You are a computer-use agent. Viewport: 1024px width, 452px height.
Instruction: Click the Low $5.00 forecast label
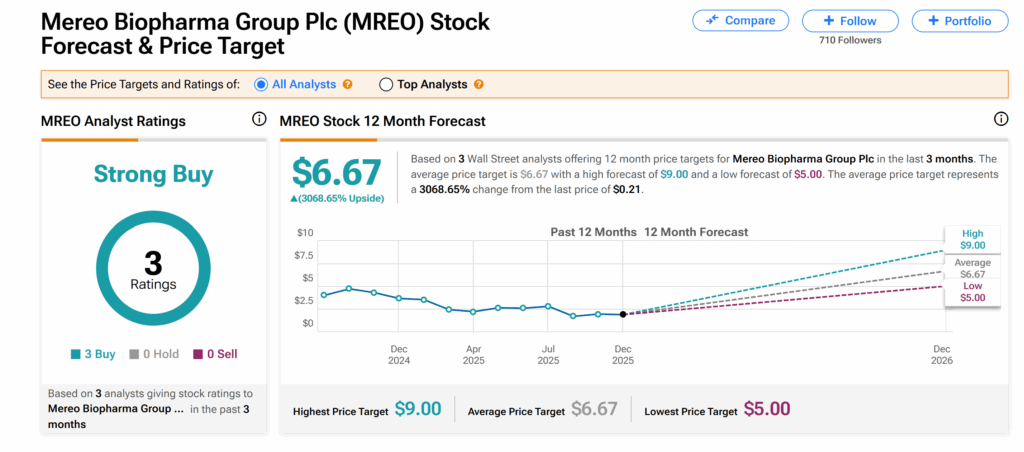click(972, 291)
